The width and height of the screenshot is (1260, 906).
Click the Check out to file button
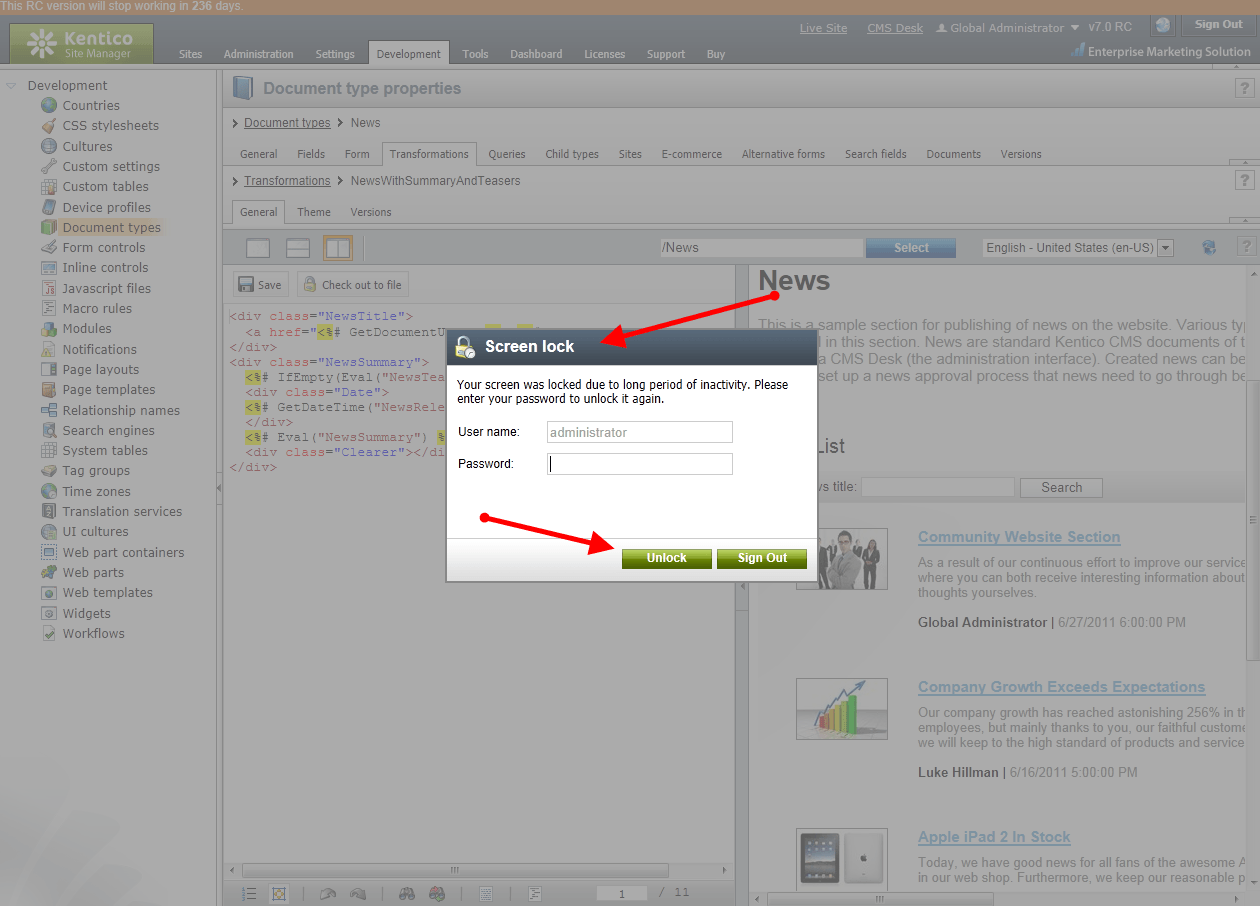(352, 284)
